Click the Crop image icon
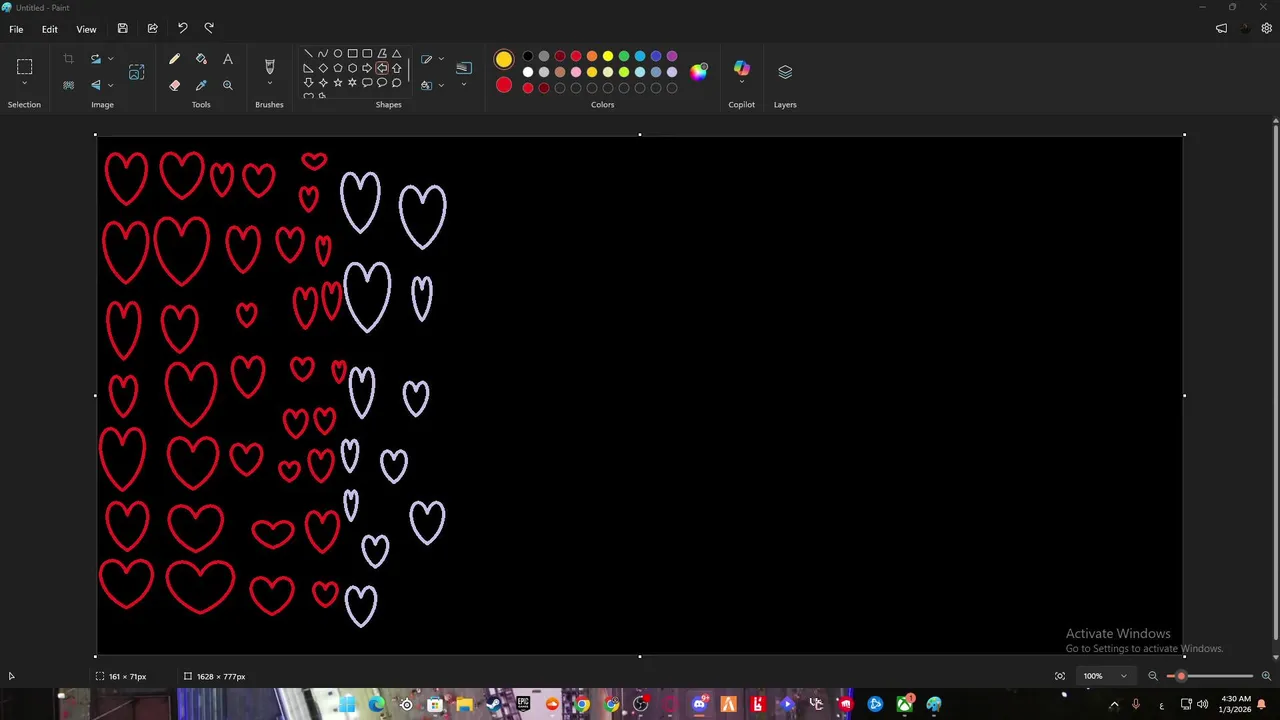1280x720 pixels. point(68,60)
